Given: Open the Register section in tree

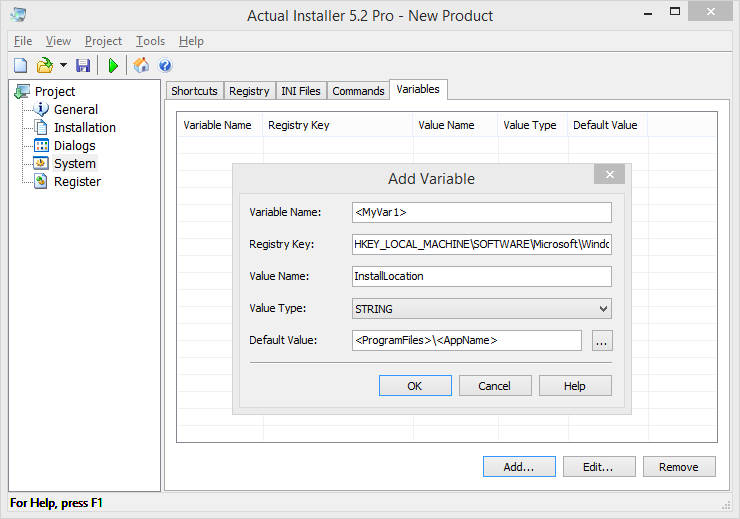Looking at the screenshot, I should coord(77,181).
